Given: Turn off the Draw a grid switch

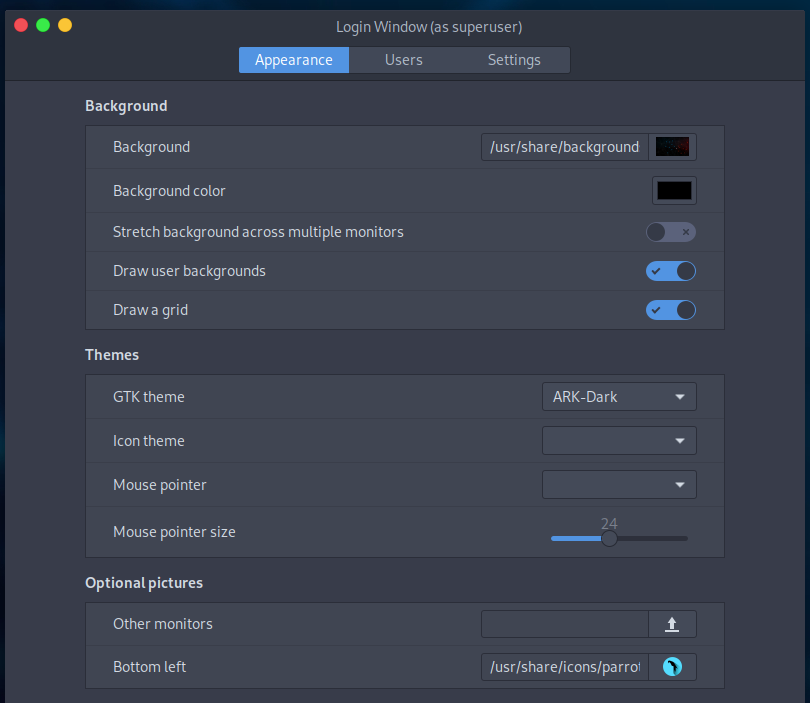Looking at the screenshot, I should [x=670, y=310].
